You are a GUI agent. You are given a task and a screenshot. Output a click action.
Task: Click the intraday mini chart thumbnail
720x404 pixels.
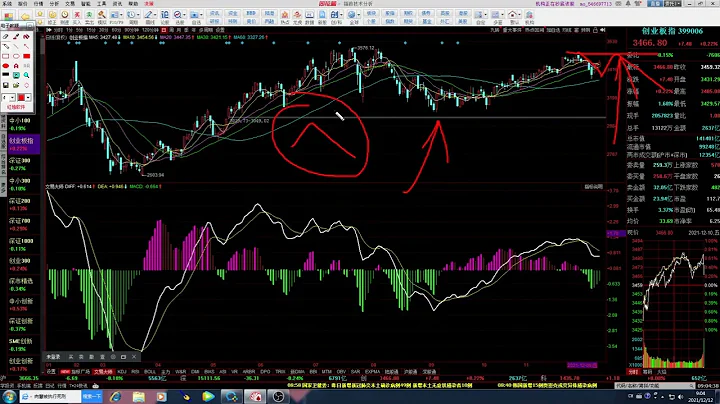674,303
